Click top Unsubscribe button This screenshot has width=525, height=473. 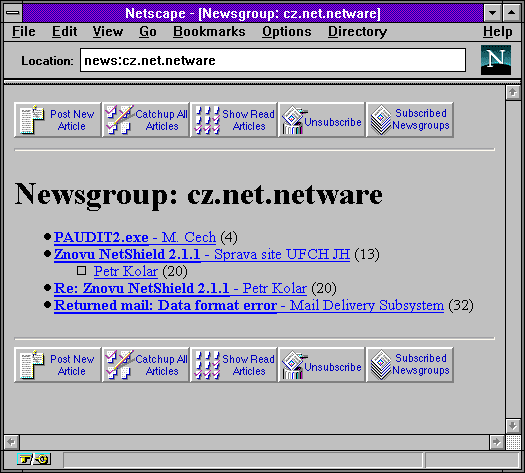click(321, 120)
